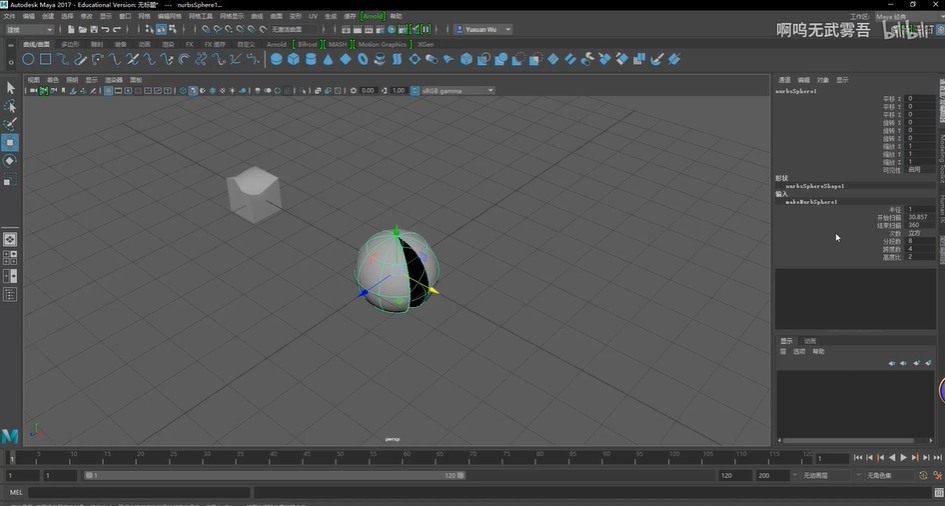Create a NURBS cylinder from the shelf
Screen dimensions: 945x506
pyautogui.click(x=311, y=59)
